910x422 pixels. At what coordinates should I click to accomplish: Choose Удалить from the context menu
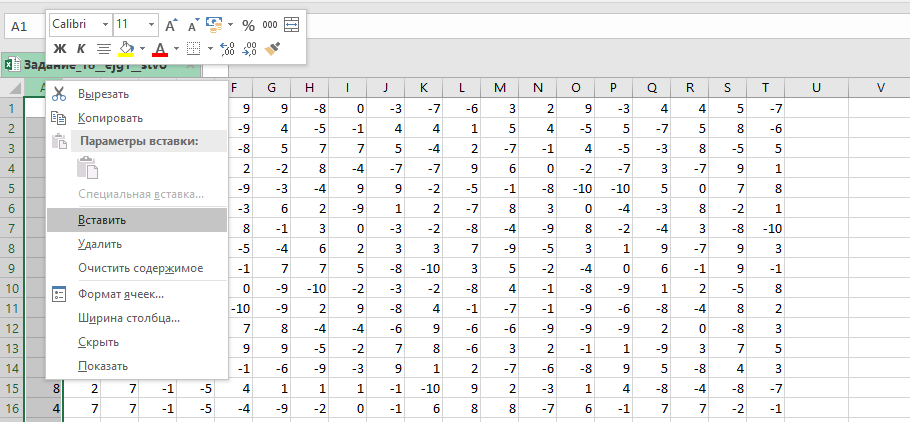[x=100, y=244]
